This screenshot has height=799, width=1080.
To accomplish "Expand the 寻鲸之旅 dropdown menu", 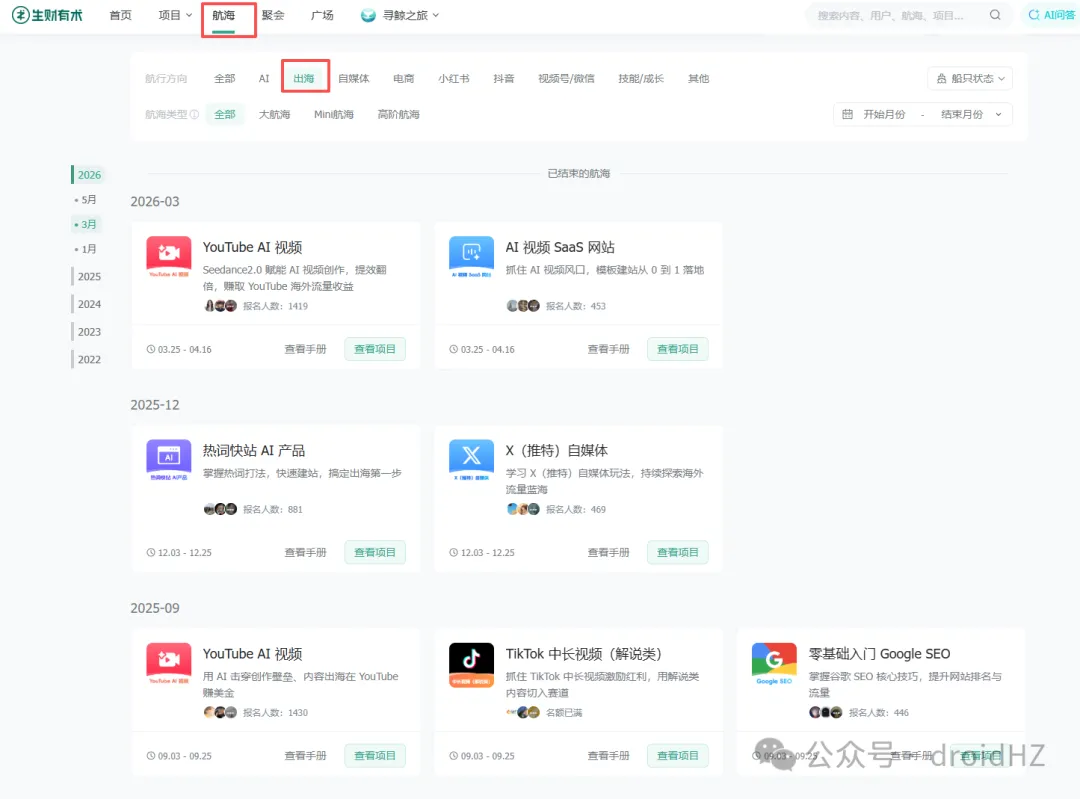I will (x=400, y=16).
